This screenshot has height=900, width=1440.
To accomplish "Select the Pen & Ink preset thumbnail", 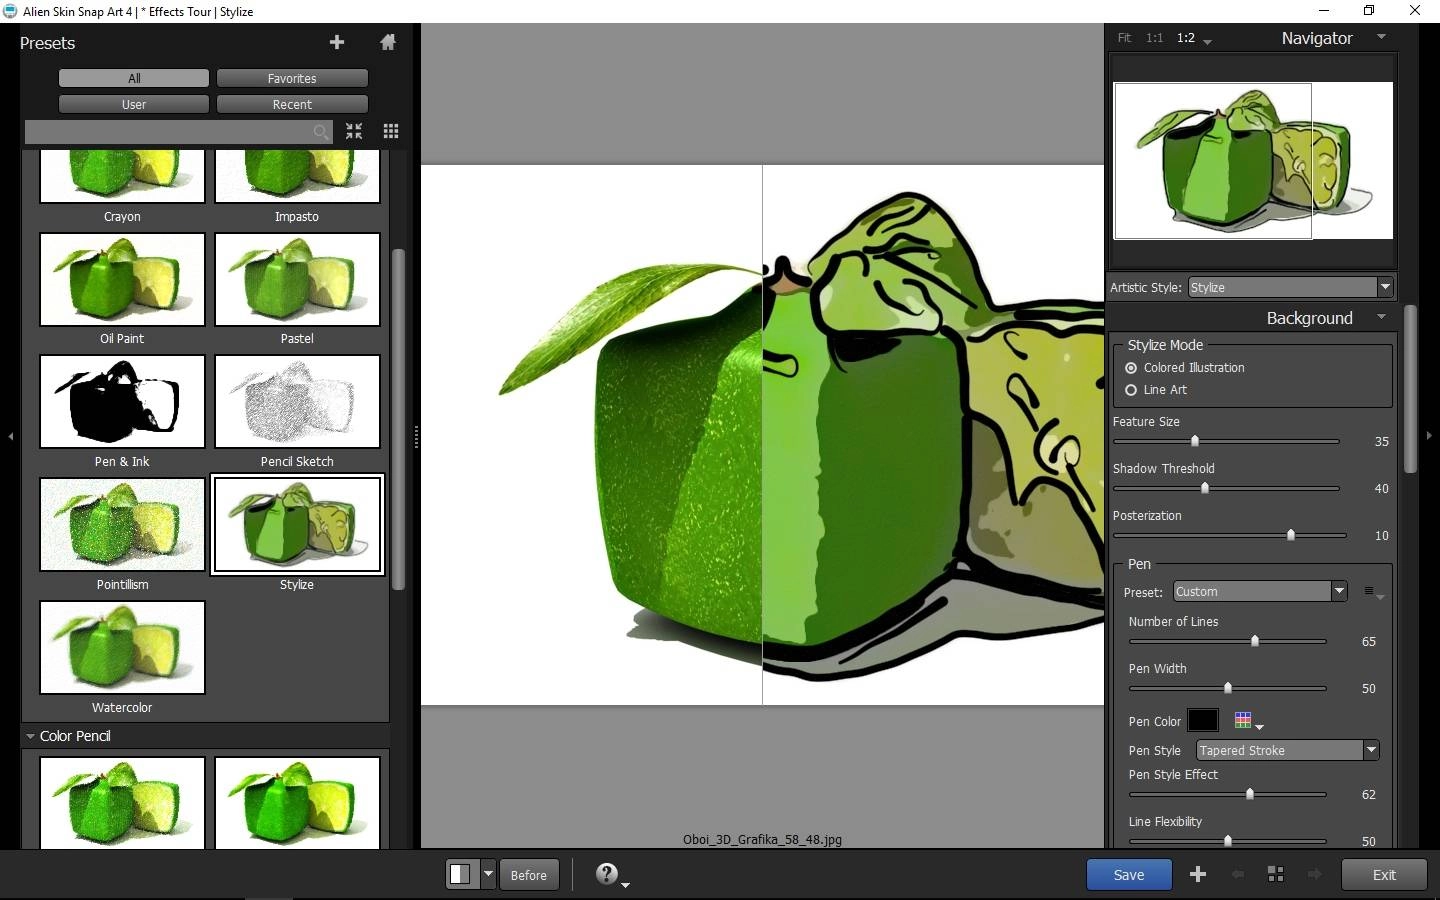I will (122, 402).
